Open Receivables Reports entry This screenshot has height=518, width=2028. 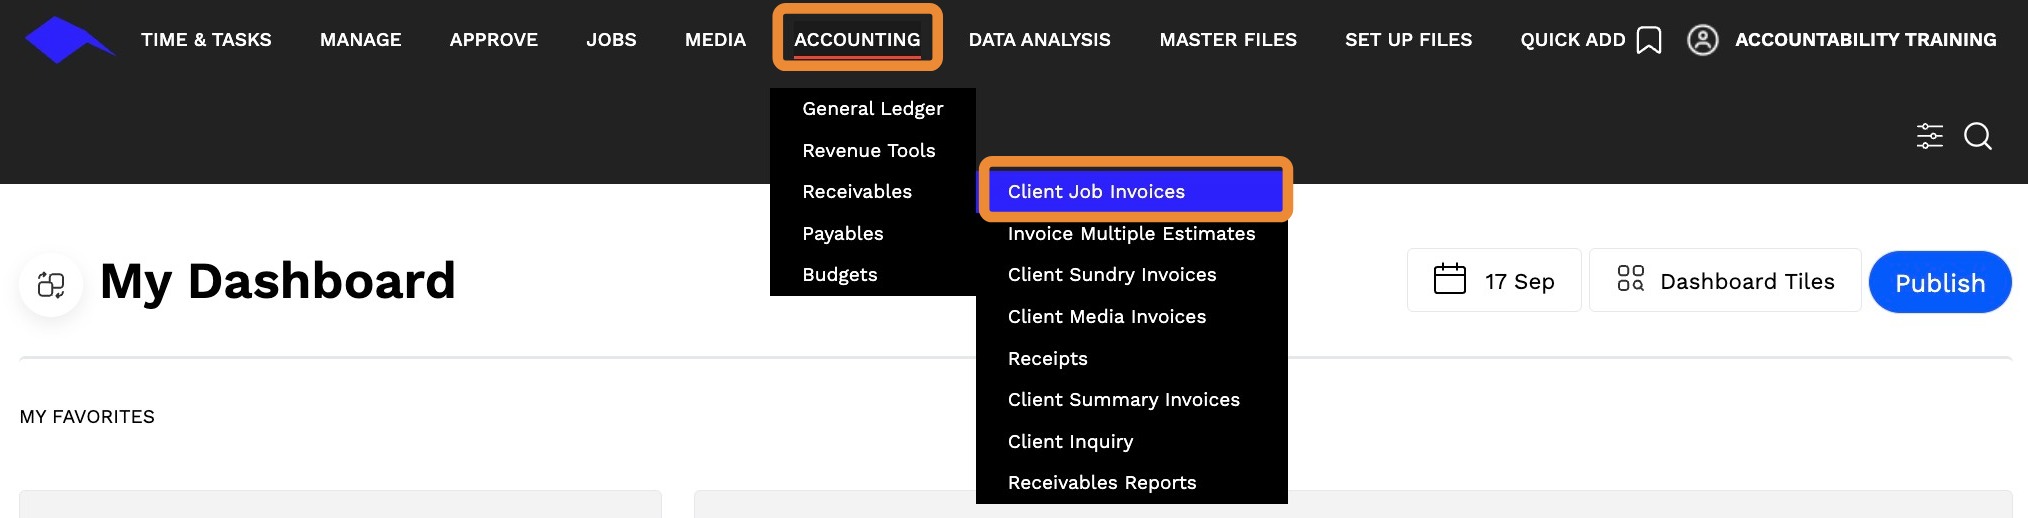(1102, 483)
